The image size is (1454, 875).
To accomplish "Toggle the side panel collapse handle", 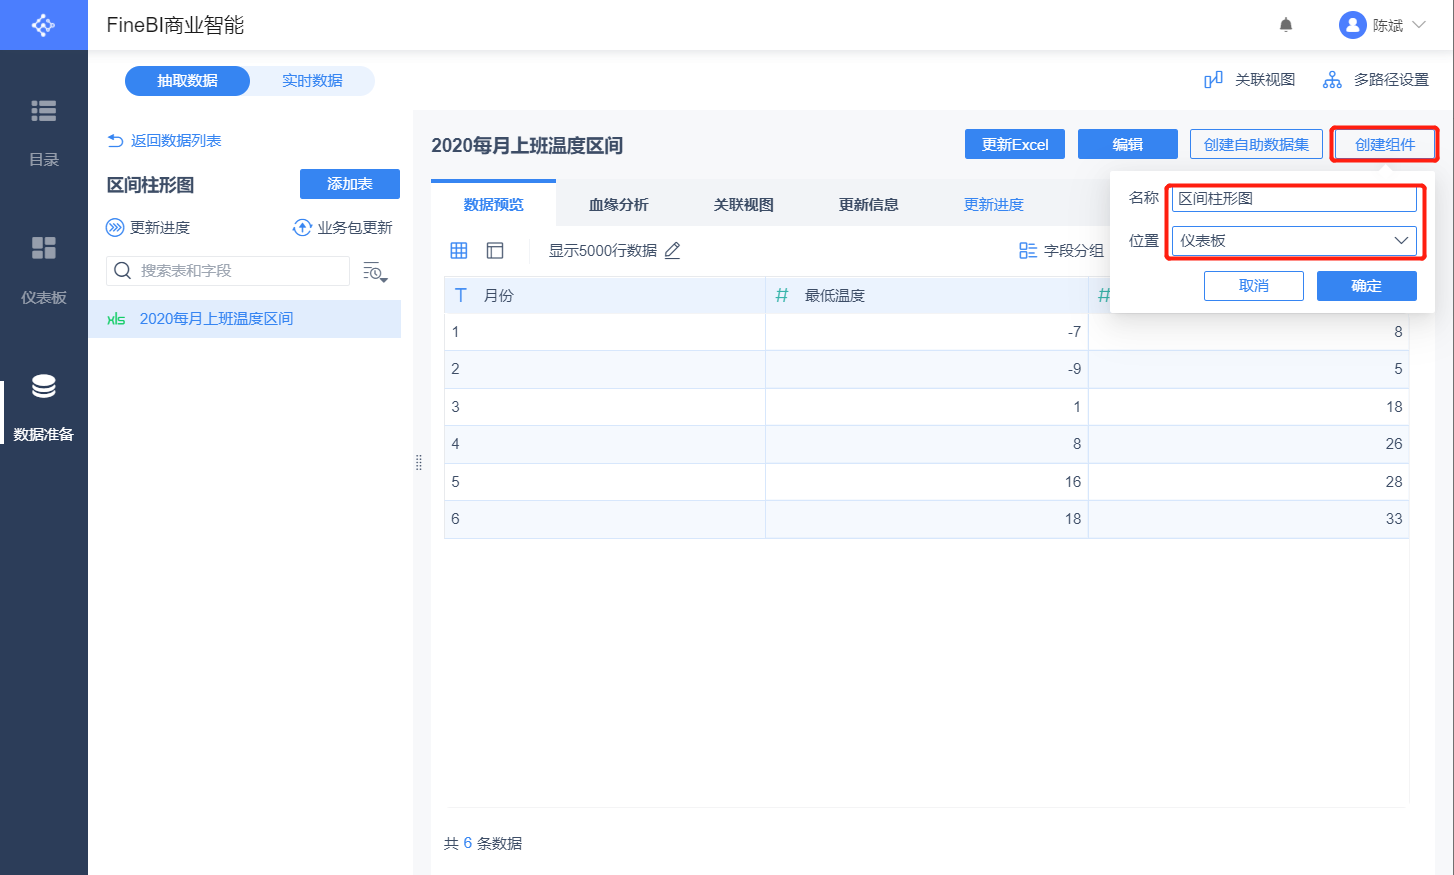I will [x=419, y=463].
